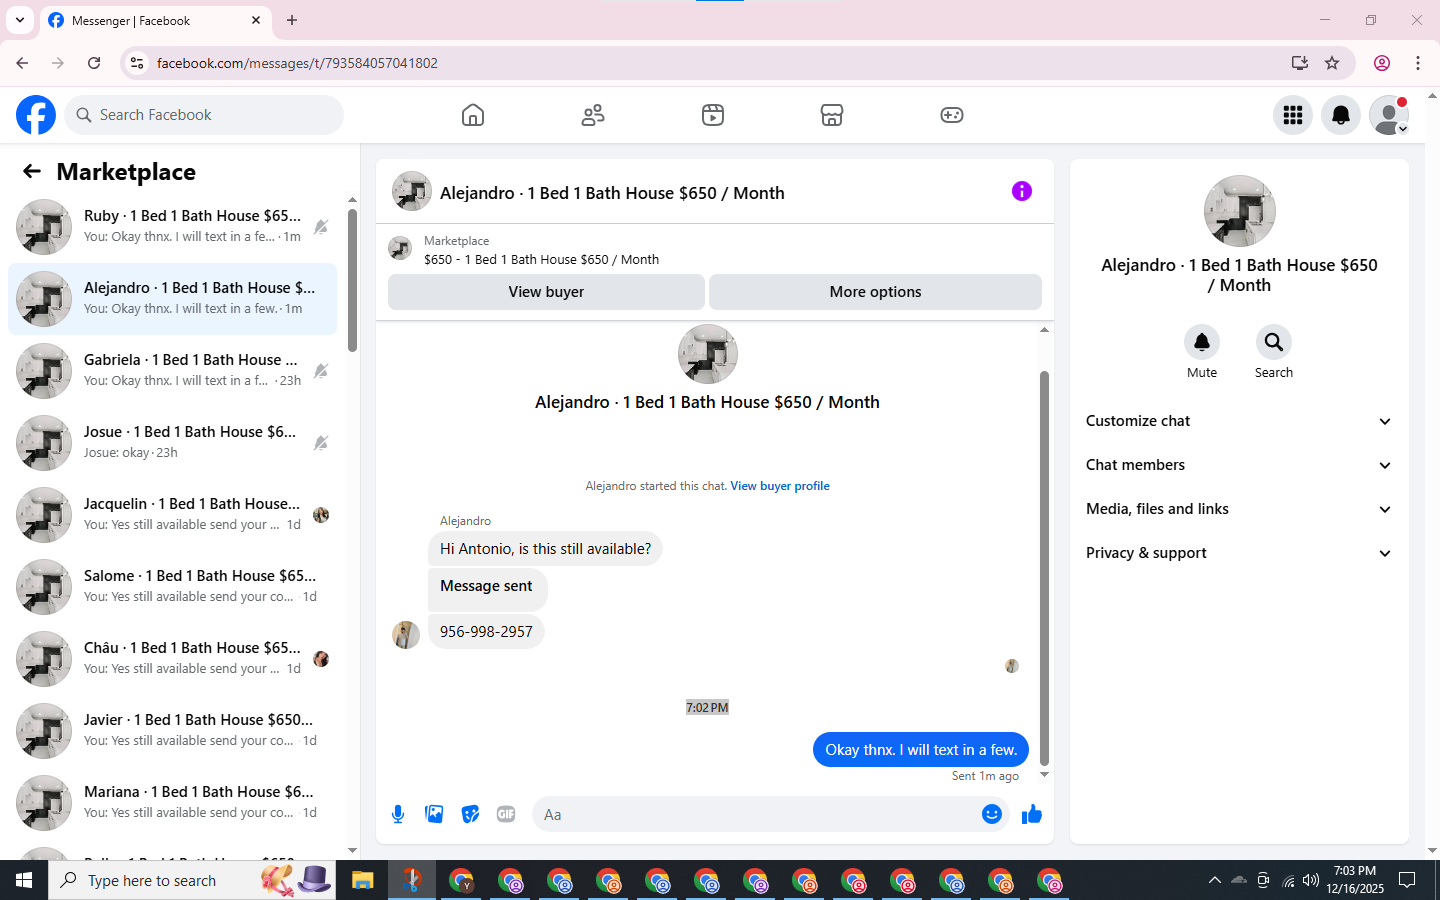The image size is (1440, 900).
Task: Expand Customize chat section
Action: pos(1239,421)
